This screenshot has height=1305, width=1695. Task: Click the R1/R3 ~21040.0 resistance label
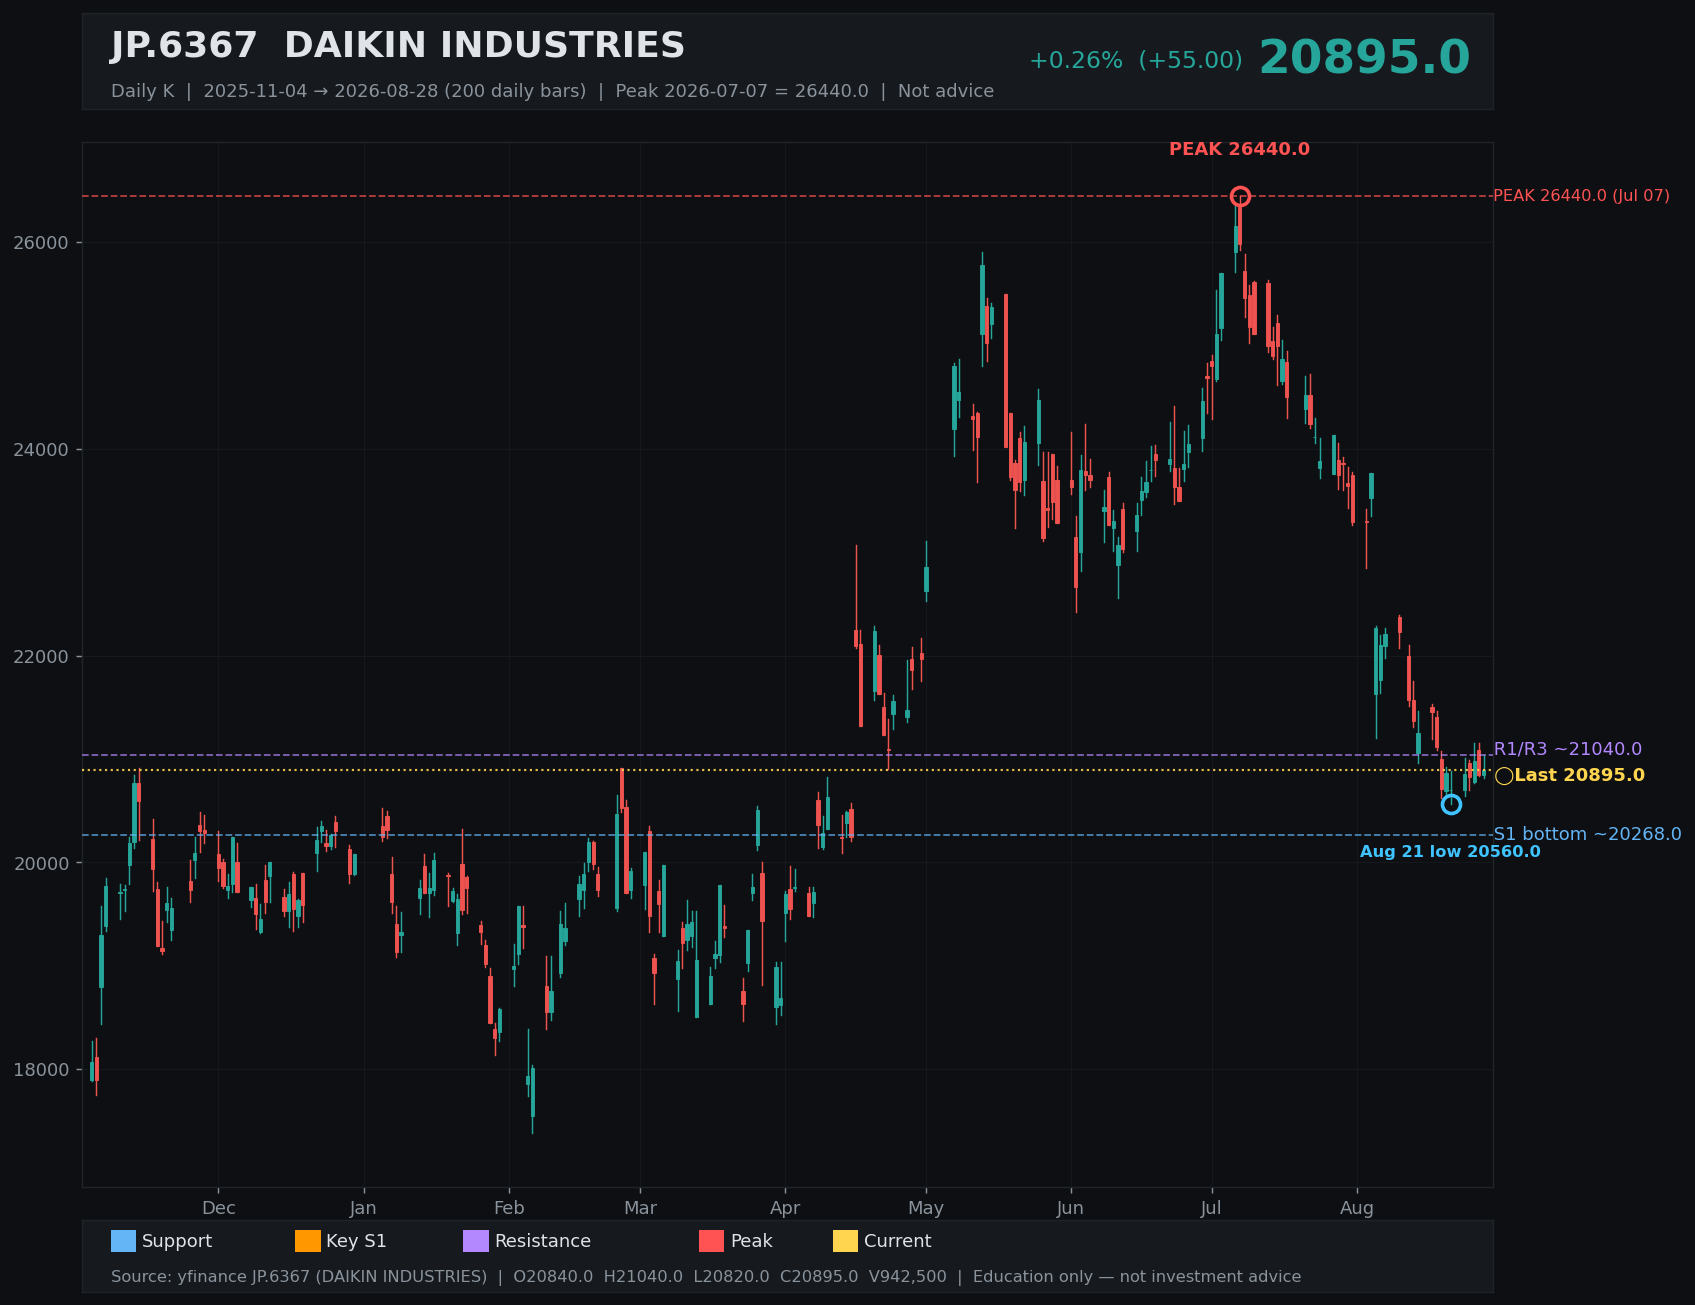point(1567,749)
